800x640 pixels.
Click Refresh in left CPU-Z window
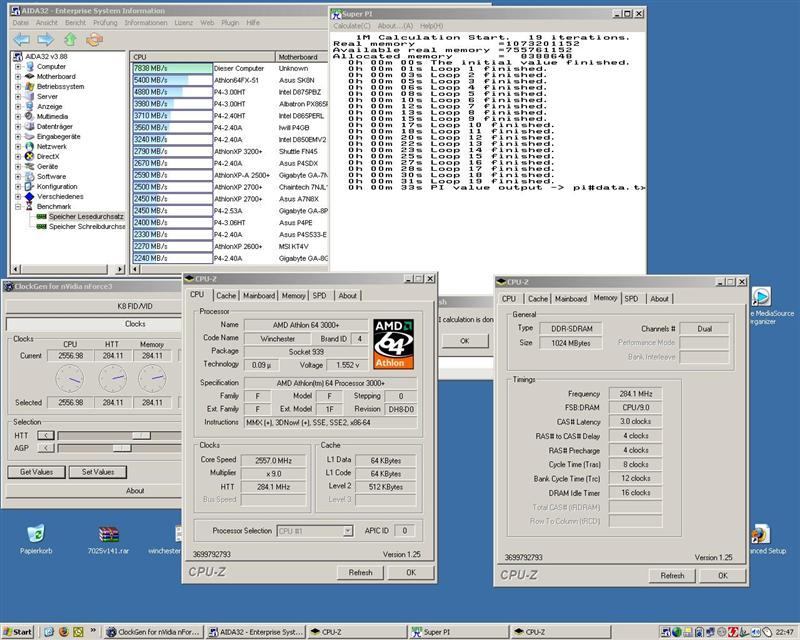click(x=360, y=573)
